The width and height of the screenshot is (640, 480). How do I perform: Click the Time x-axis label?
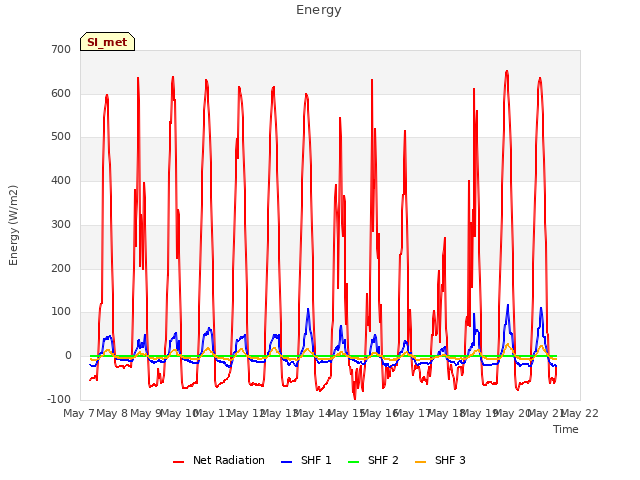[566, 429]
